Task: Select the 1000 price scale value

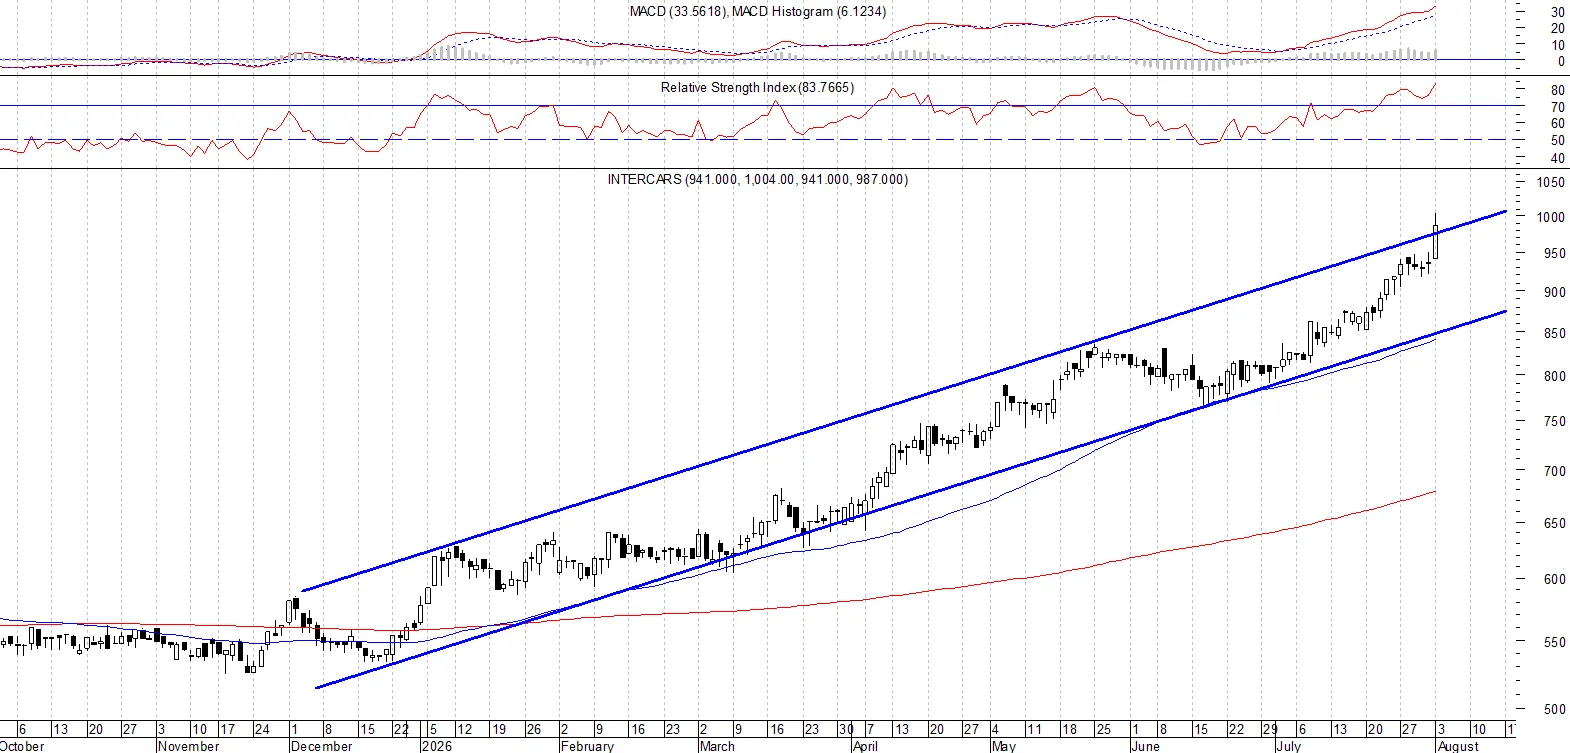Action: [x=1551, y=218]
